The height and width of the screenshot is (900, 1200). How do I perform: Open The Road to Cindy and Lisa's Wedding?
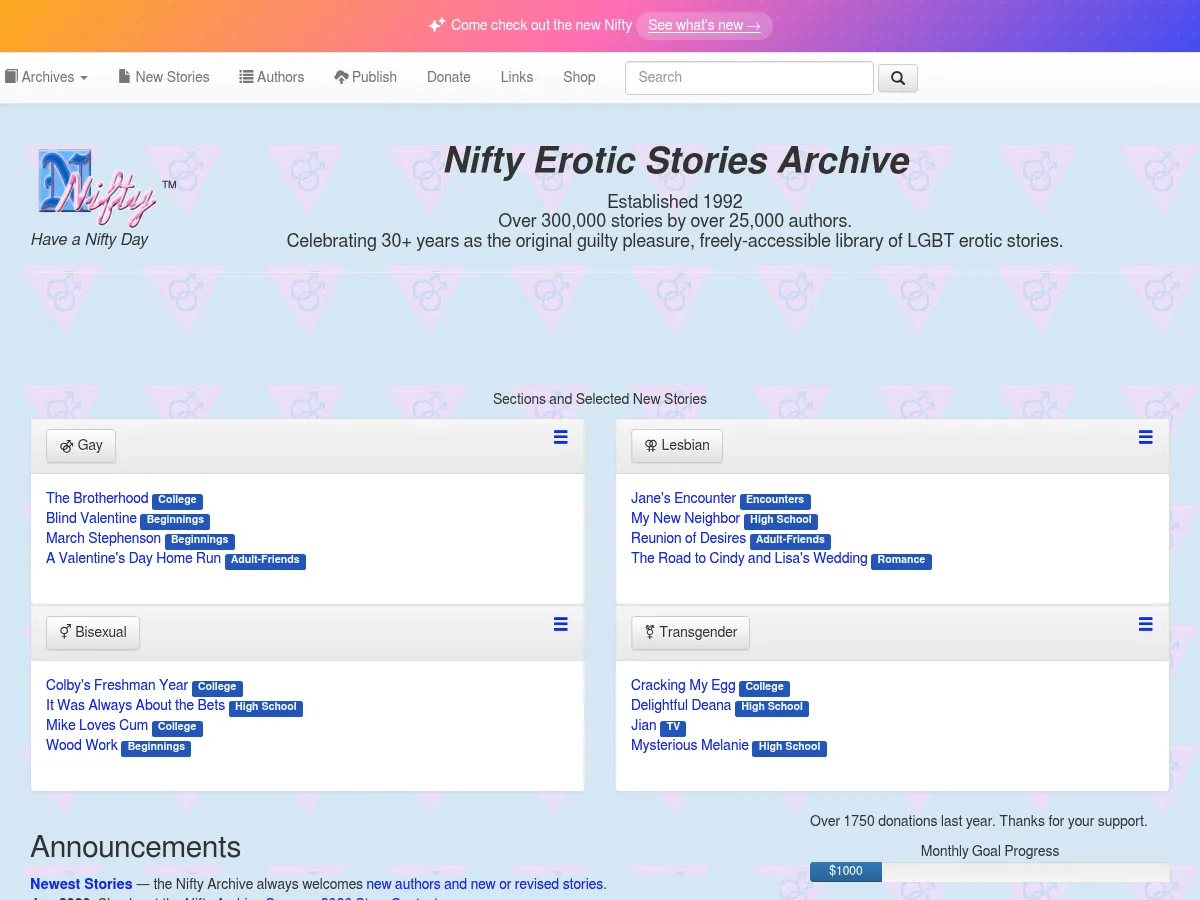tap(749, 558)
